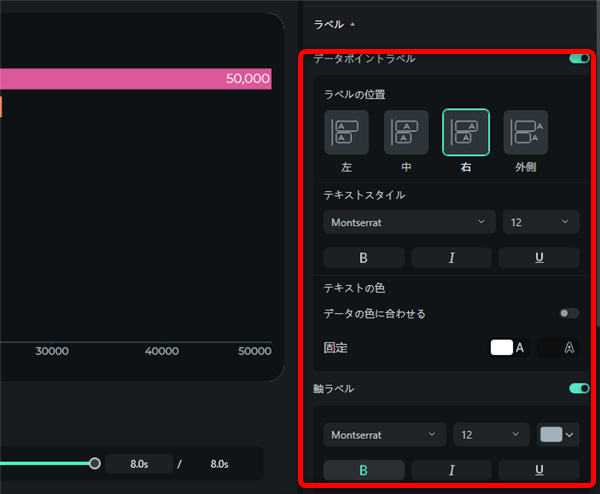Open axis label Montserrat font dropdown
Screen dimensions: 600x494
point(385,435)
